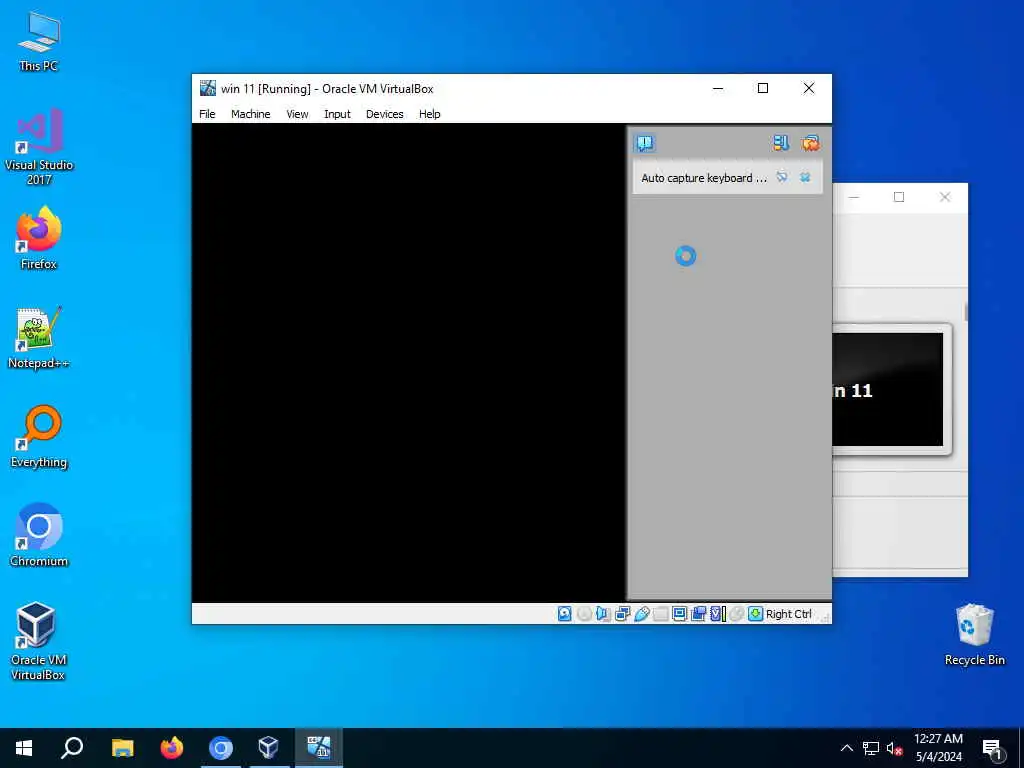Viewport: 1024px width, 768px height.
Task: Open the Devices menu
Action: (385, 114)
